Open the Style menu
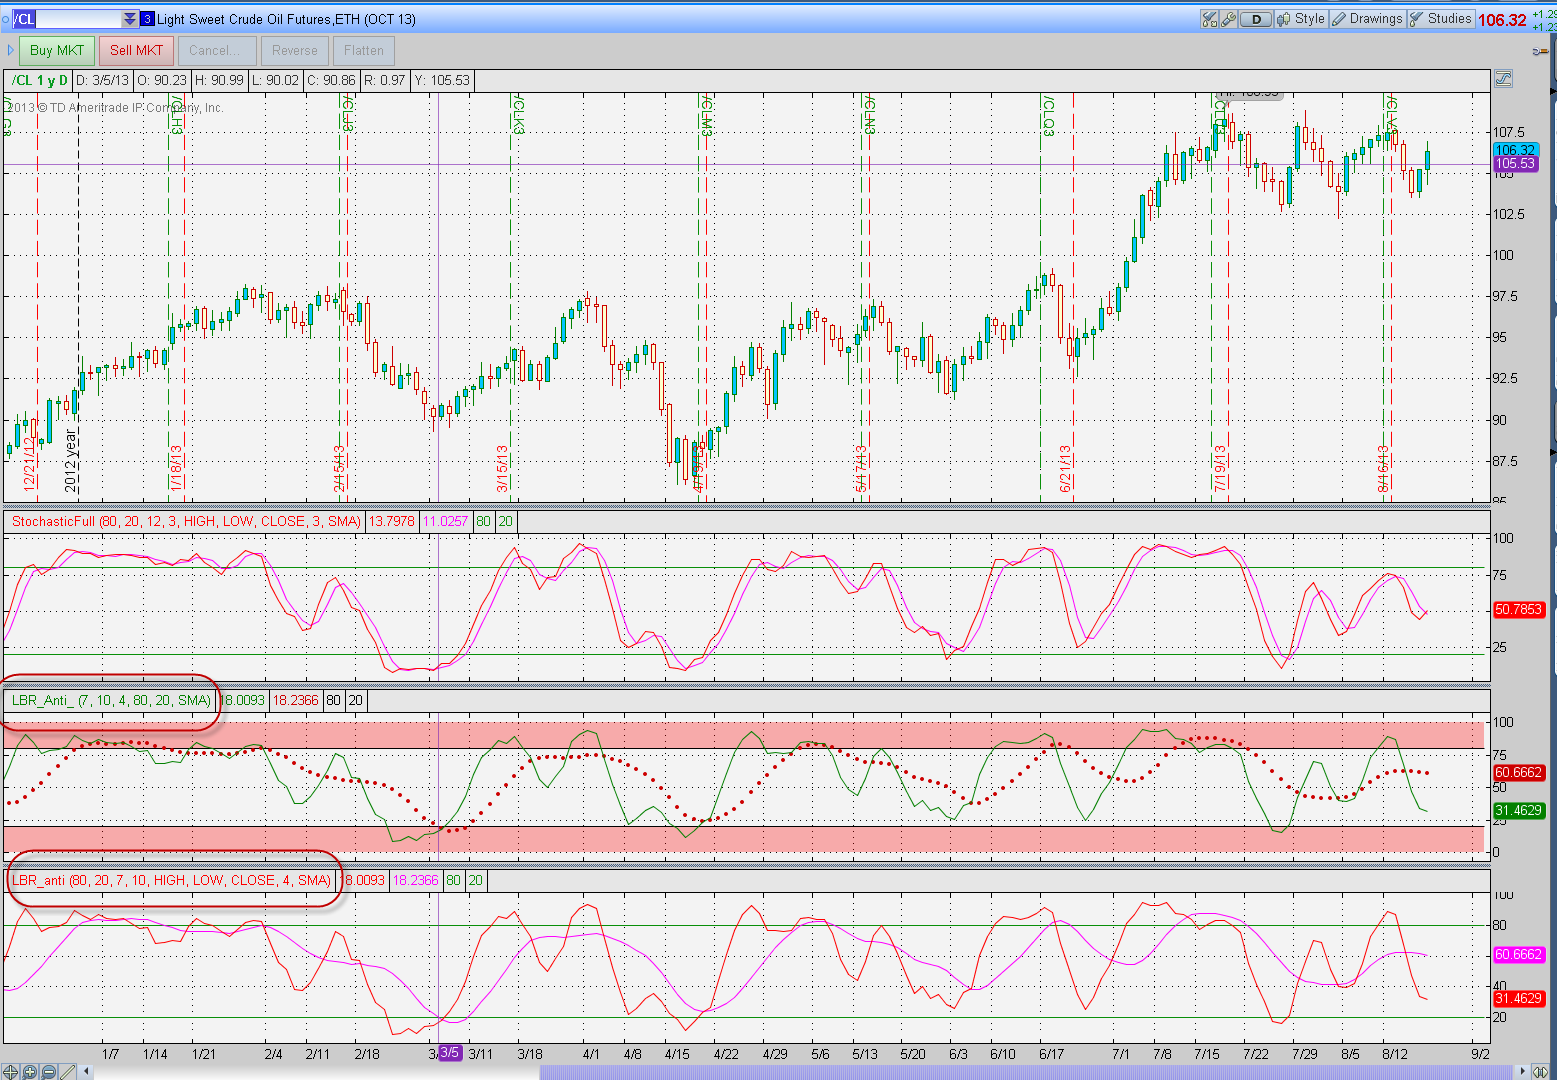Image resolution: width=1557 pixels, height=1080 pixels. pos(1301,19)
